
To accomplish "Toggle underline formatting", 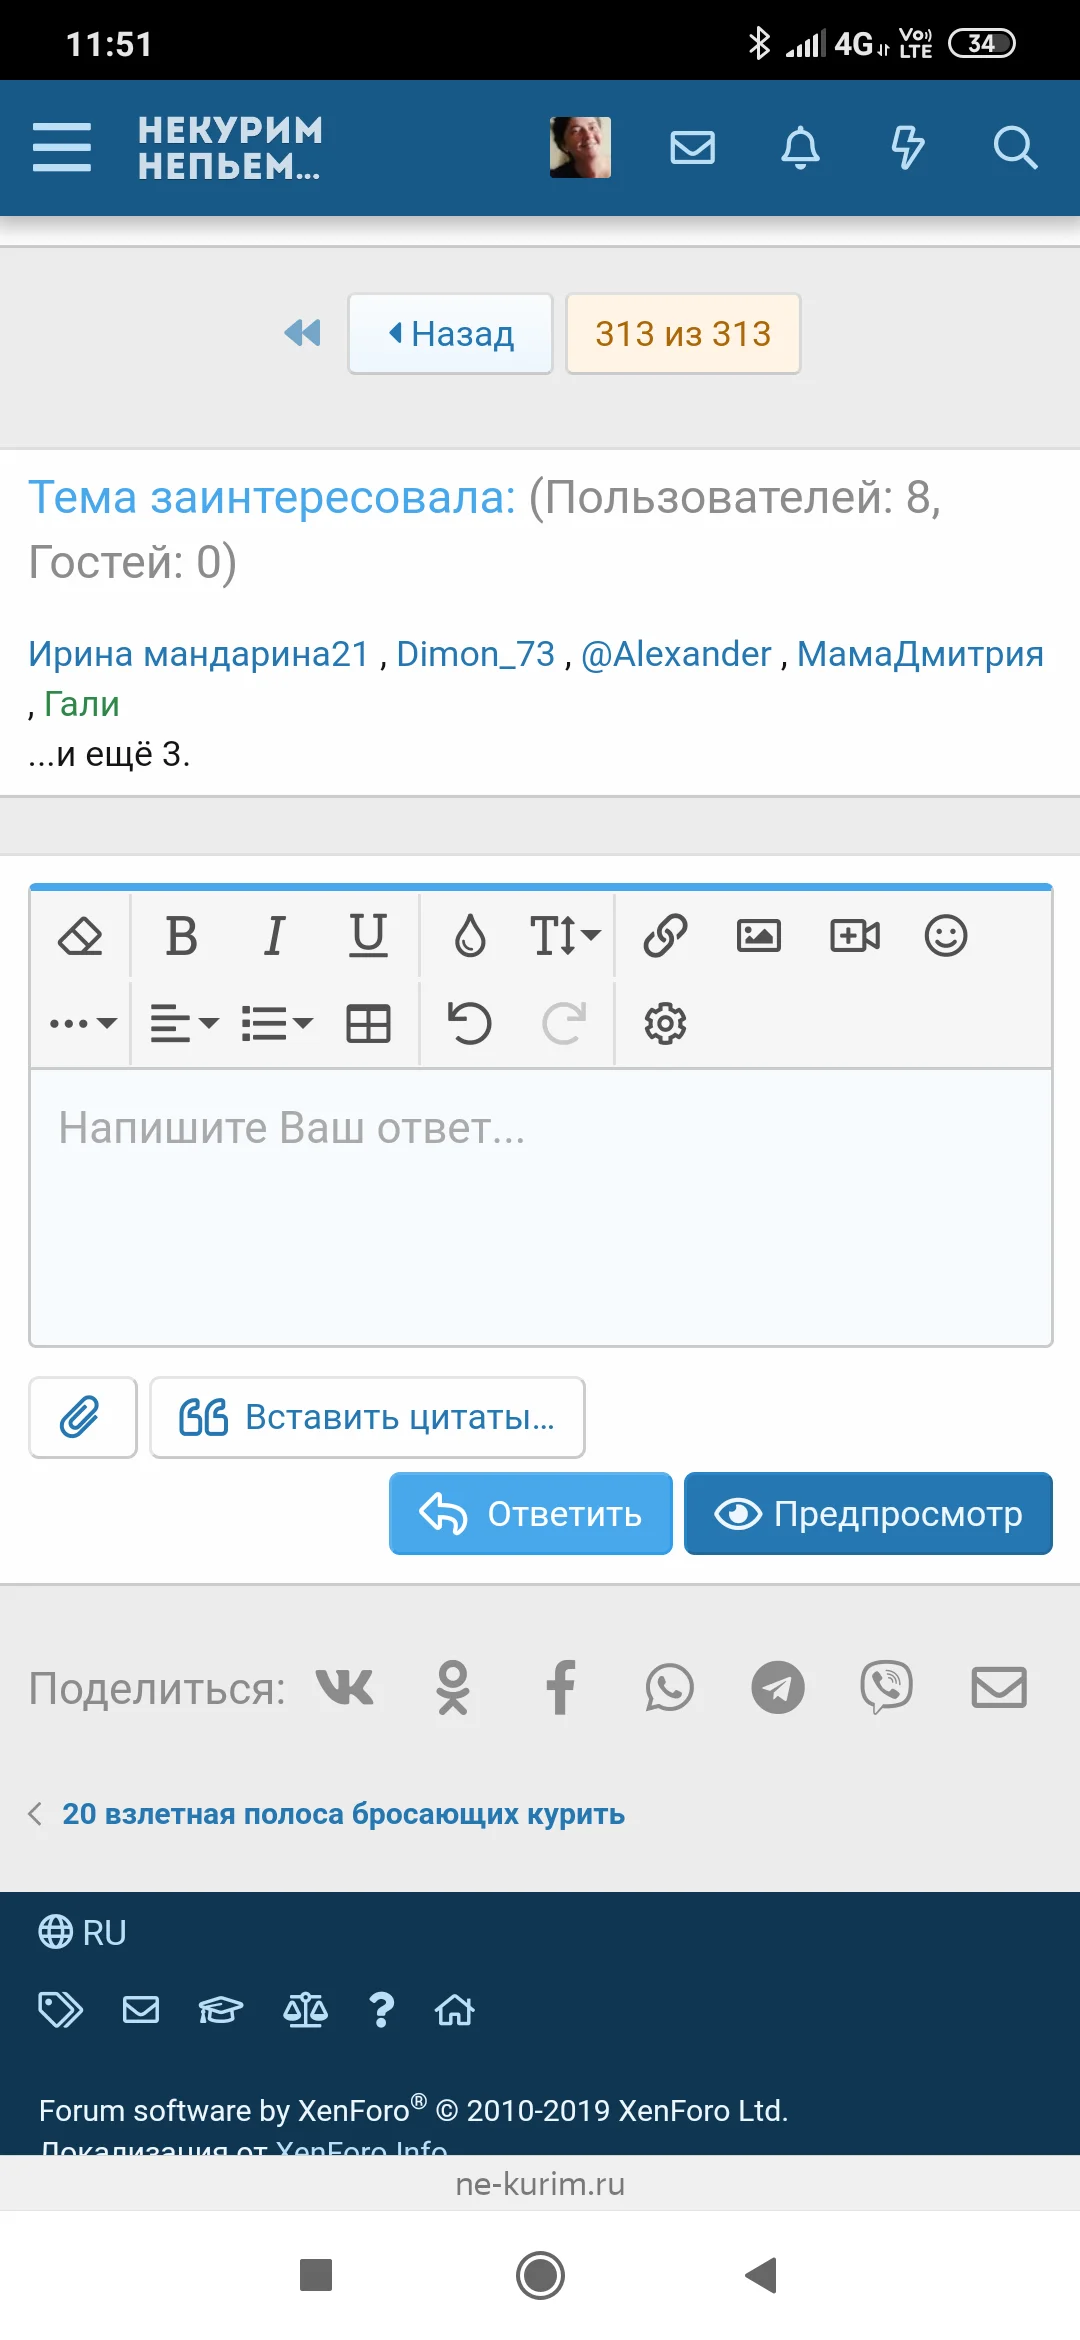I will coord(368,936).
